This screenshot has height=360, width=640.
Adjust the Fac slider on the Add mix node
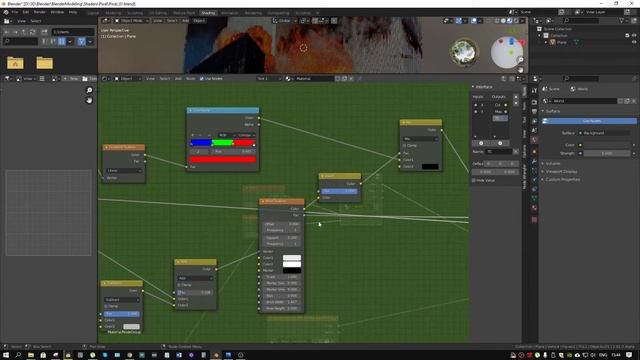195,292
